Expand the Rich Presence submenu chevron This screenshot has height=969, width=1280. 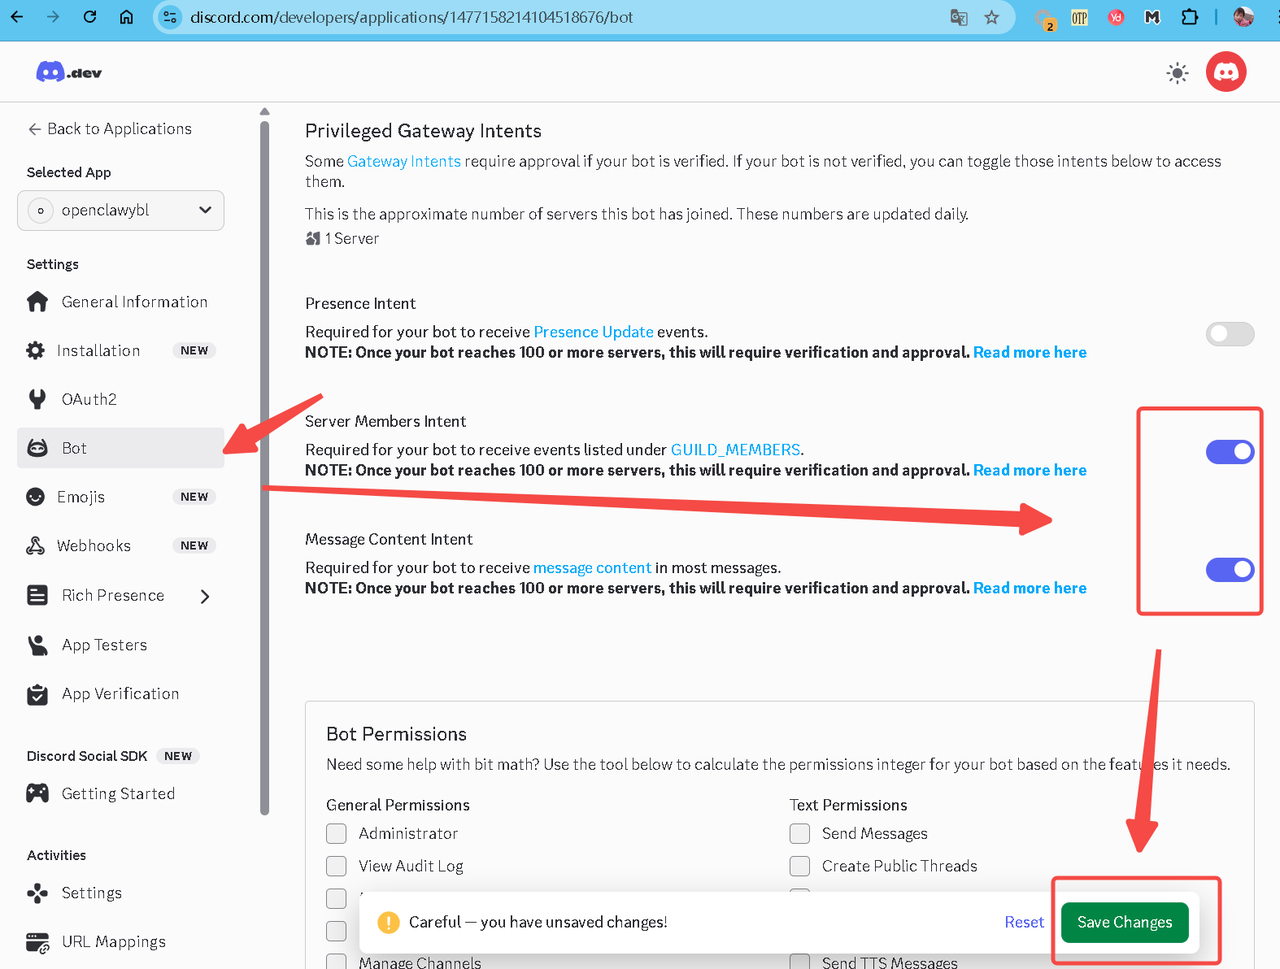pos(205,596)
